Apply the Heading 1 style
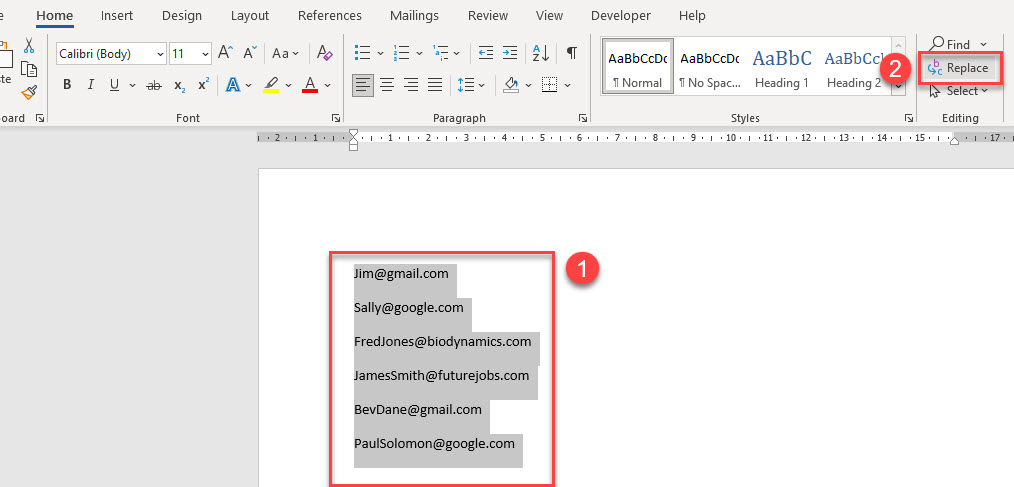1014x487 pixels. click(782, 67)
